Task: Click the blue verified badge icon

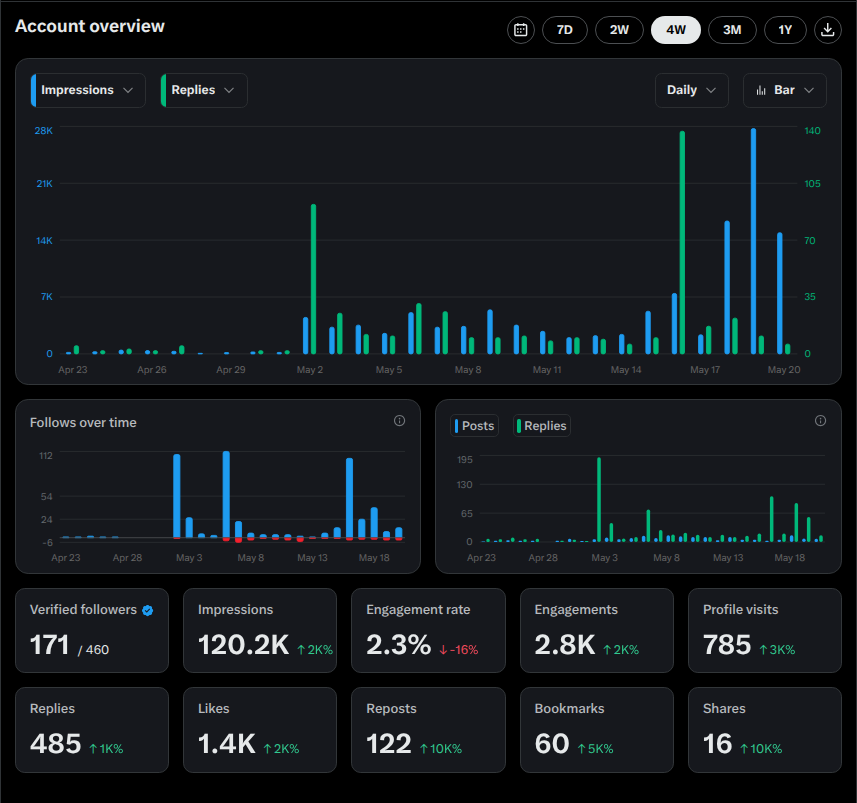Action: pos(148,611)
